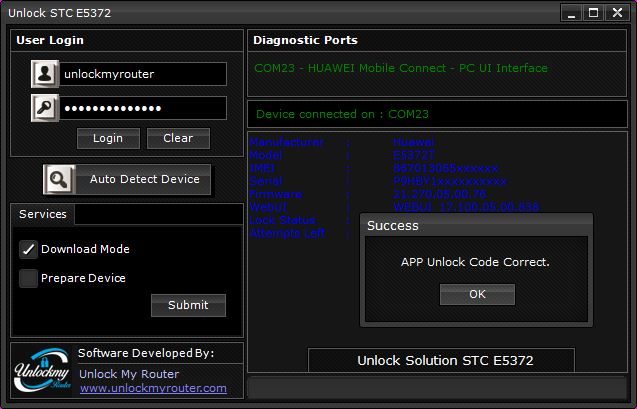Click the User Login panel header
The width and height of the screenshot is (637, 409).
coord(127,40)
